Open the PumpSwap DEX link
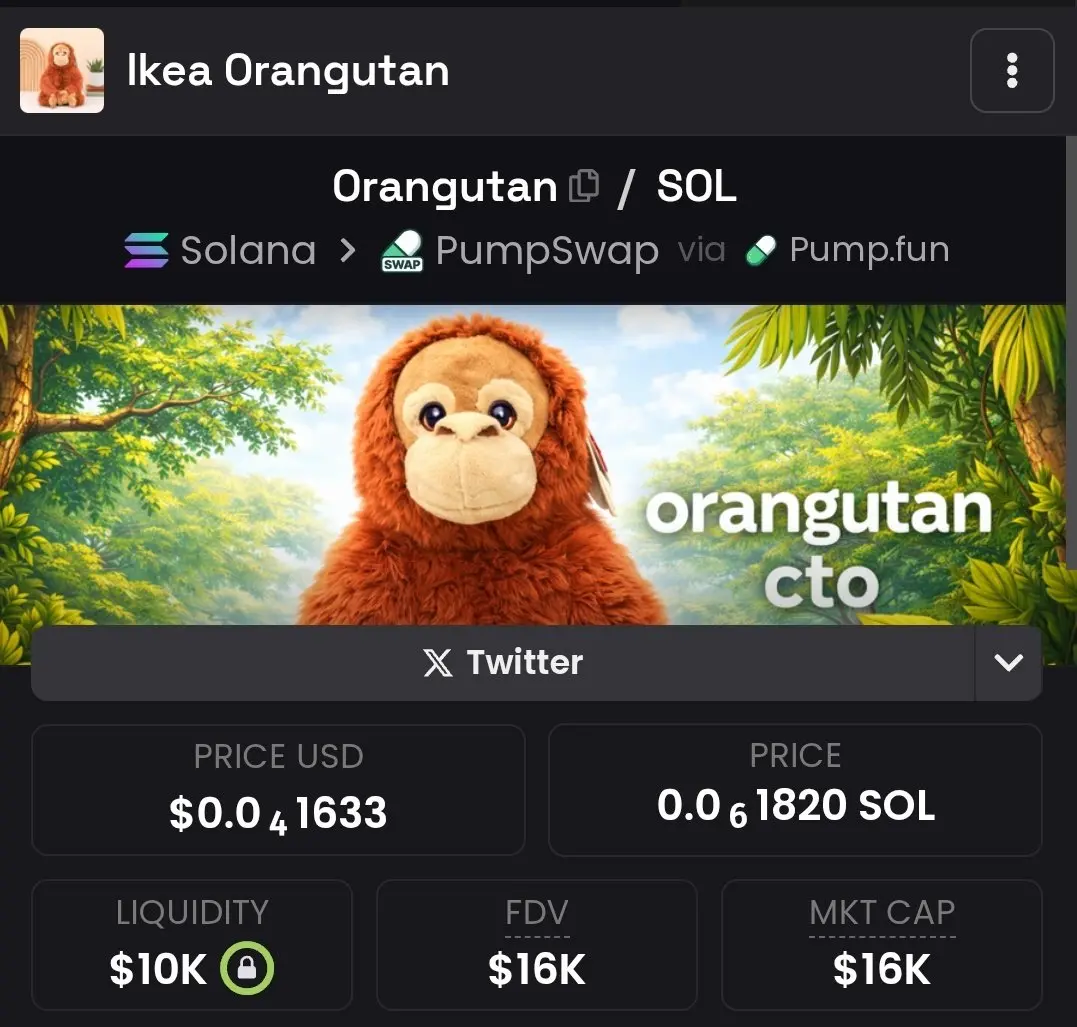This screenshot has width=1077, height=1027. tap(520, 251)
